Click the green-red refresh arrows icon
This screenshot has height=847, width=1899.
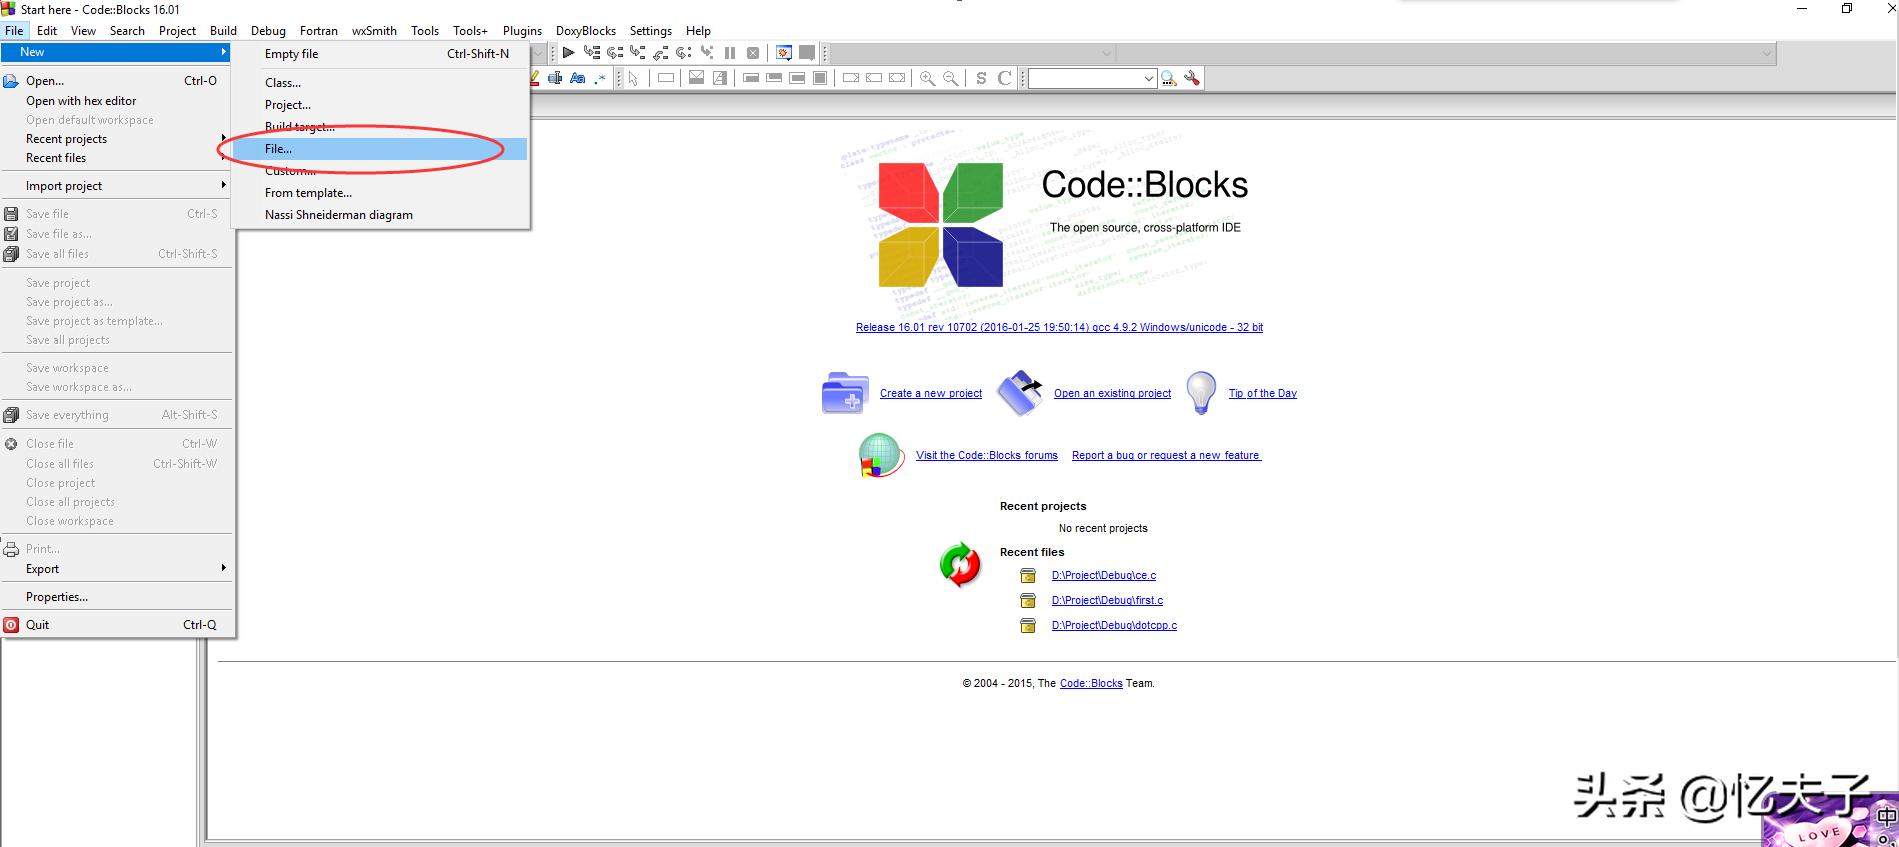(x=960, y=564)
